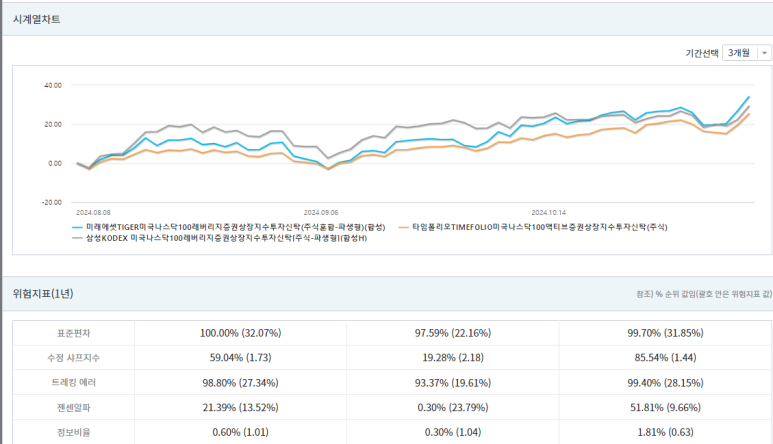Click the 0.30% (23.79%) cell

[453, 408]
